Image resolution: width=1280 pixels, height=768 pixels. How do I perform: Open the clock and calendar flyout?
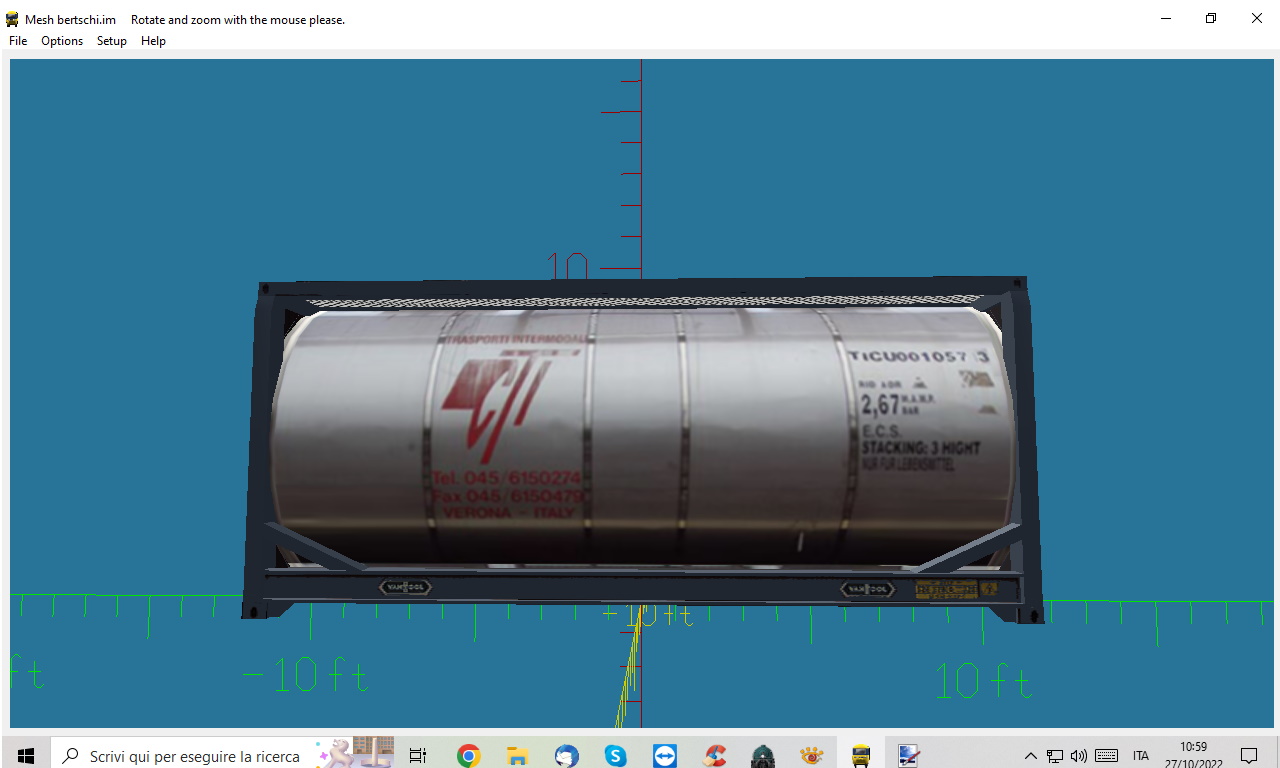[x=1193, y=755]
